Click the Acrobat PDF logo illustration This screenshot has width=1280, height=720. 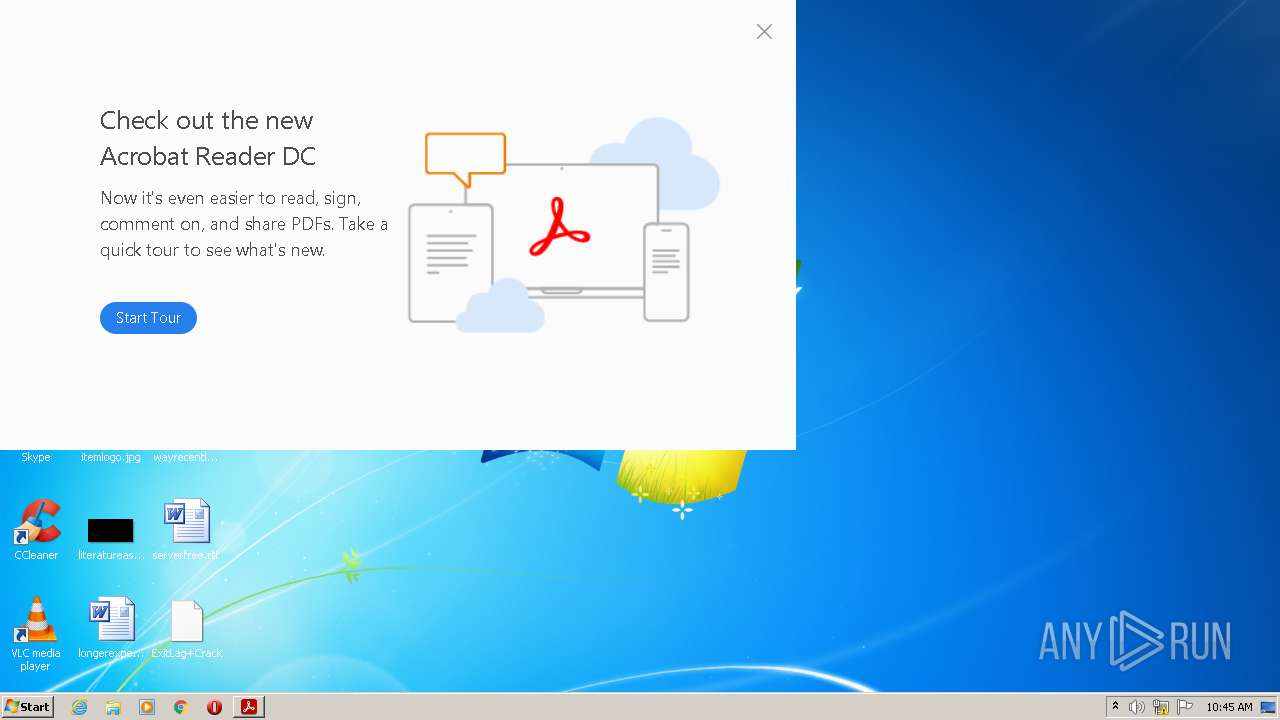560,226
